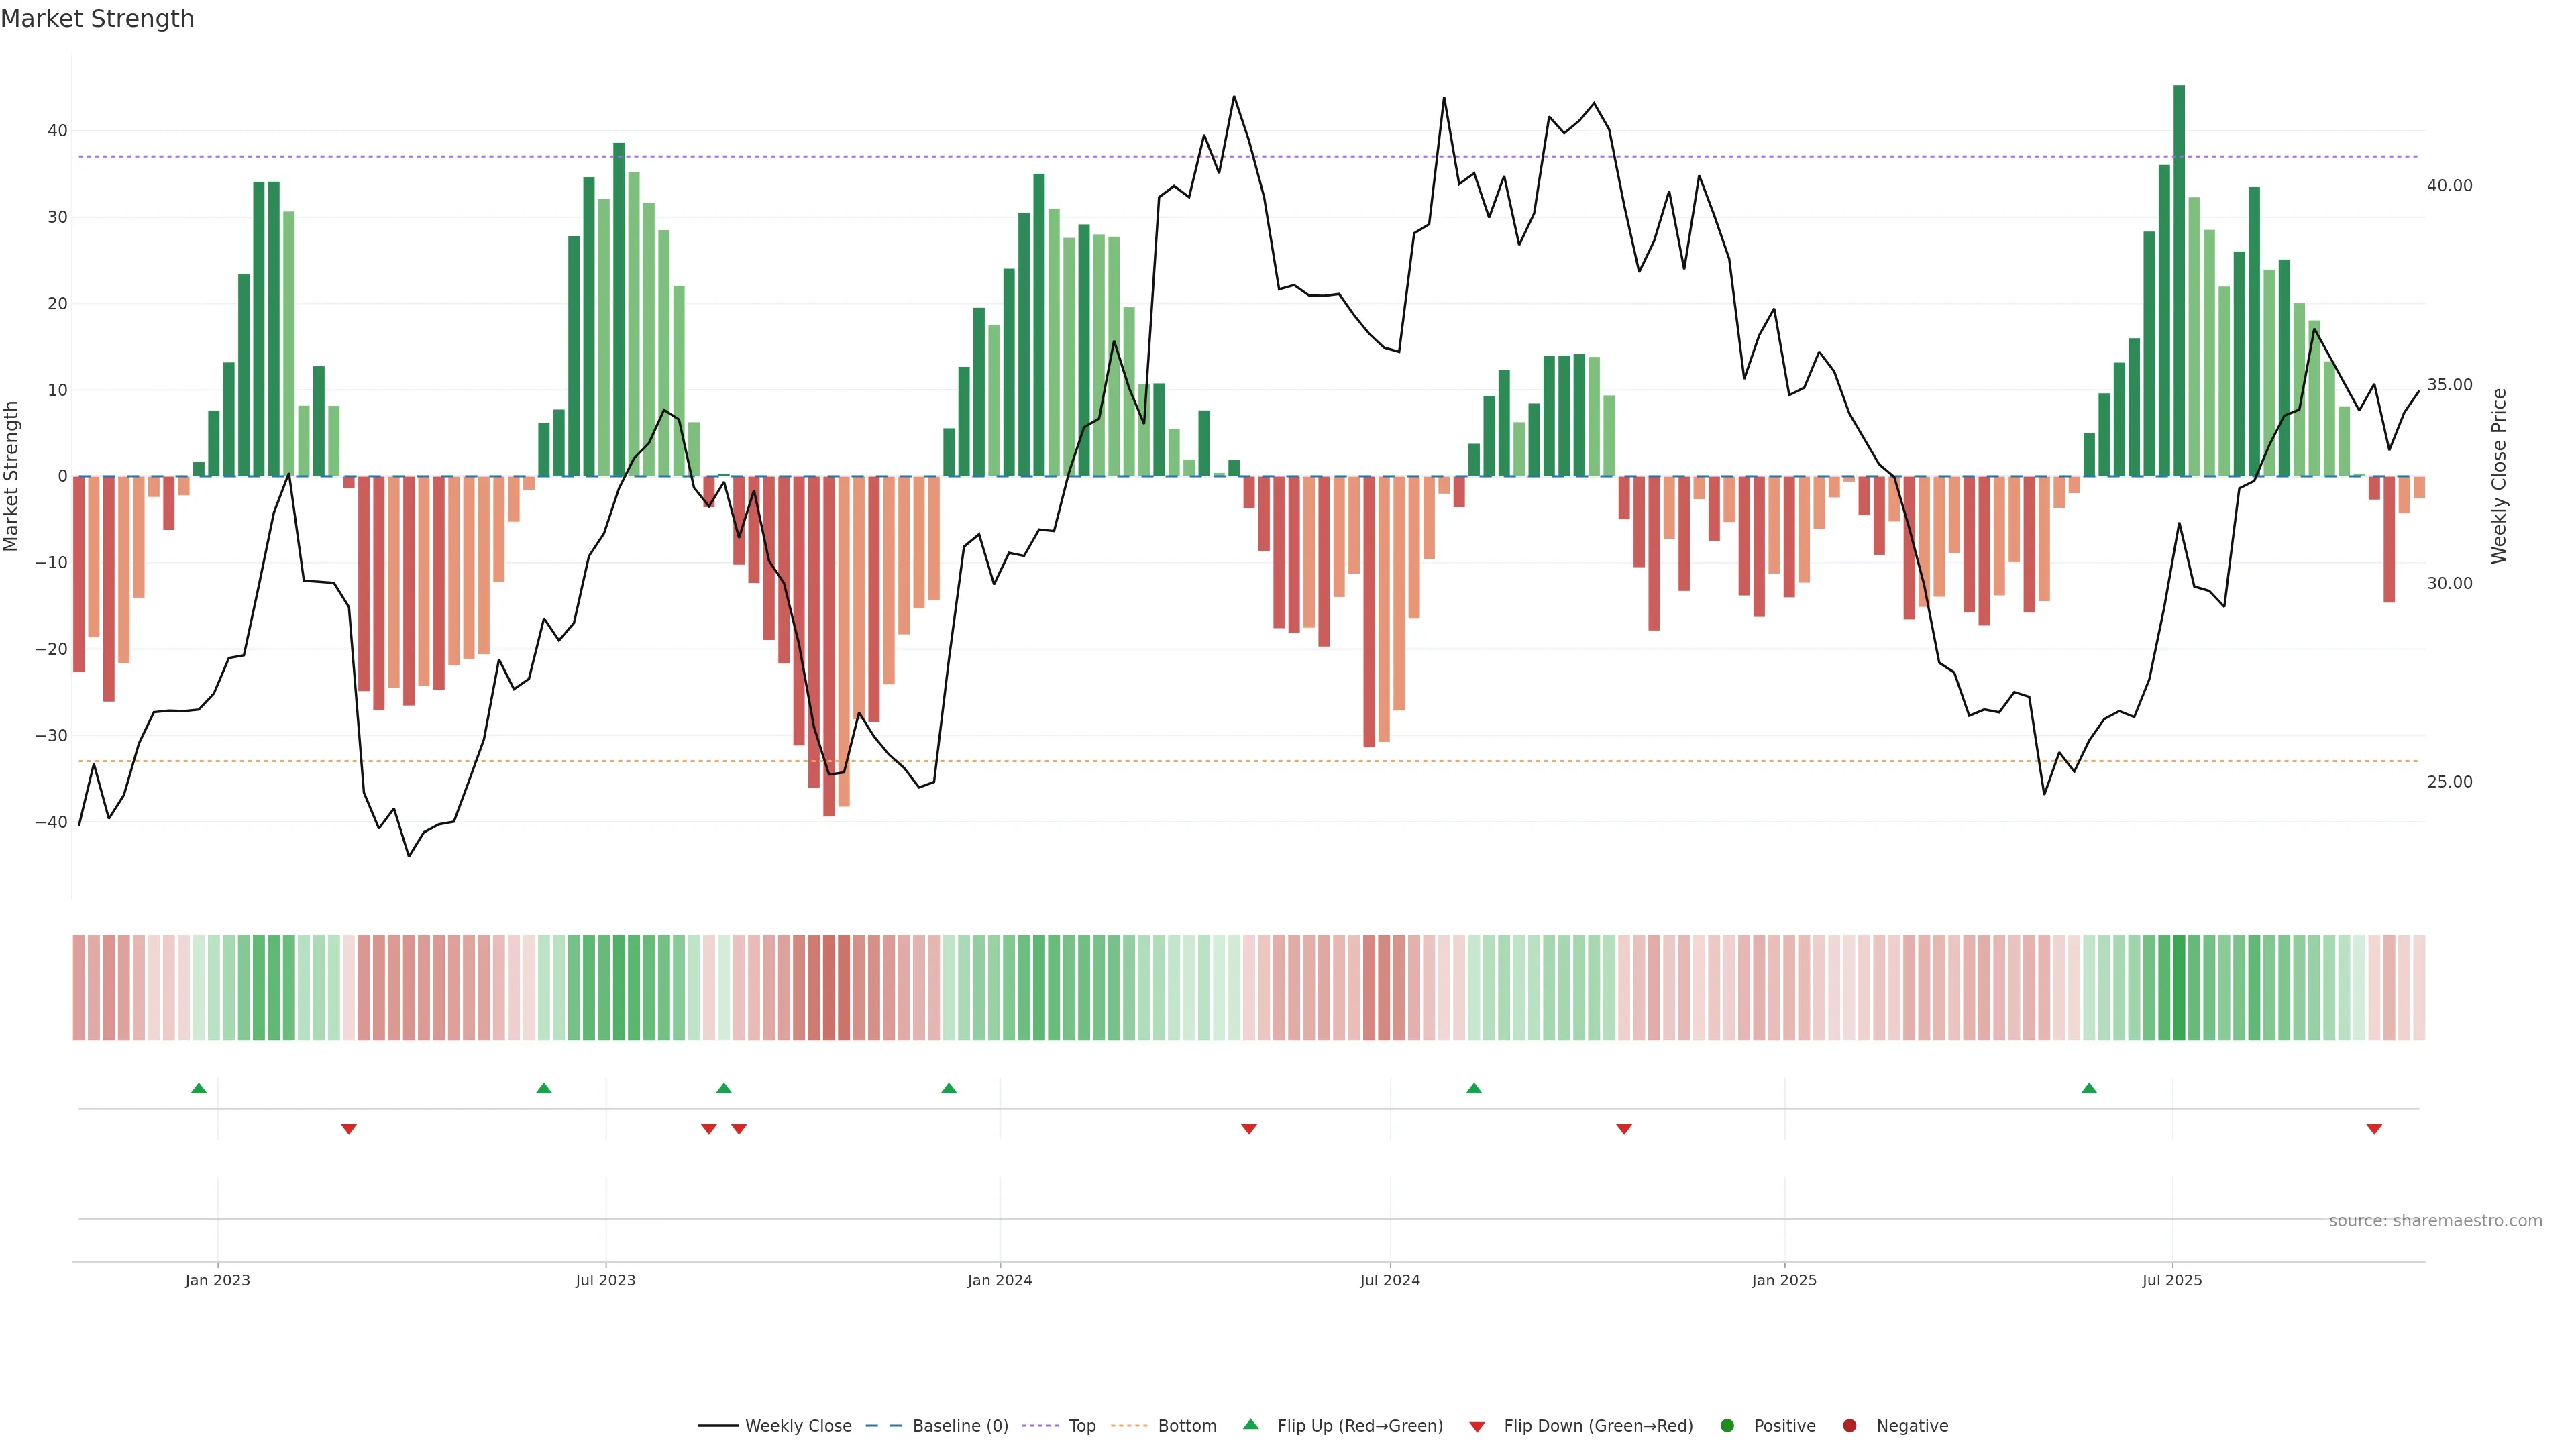This screenshot has height=1449, width=2576.
Task: Click the Jul 2025 x-axis label
Action: [2172, 1280]
